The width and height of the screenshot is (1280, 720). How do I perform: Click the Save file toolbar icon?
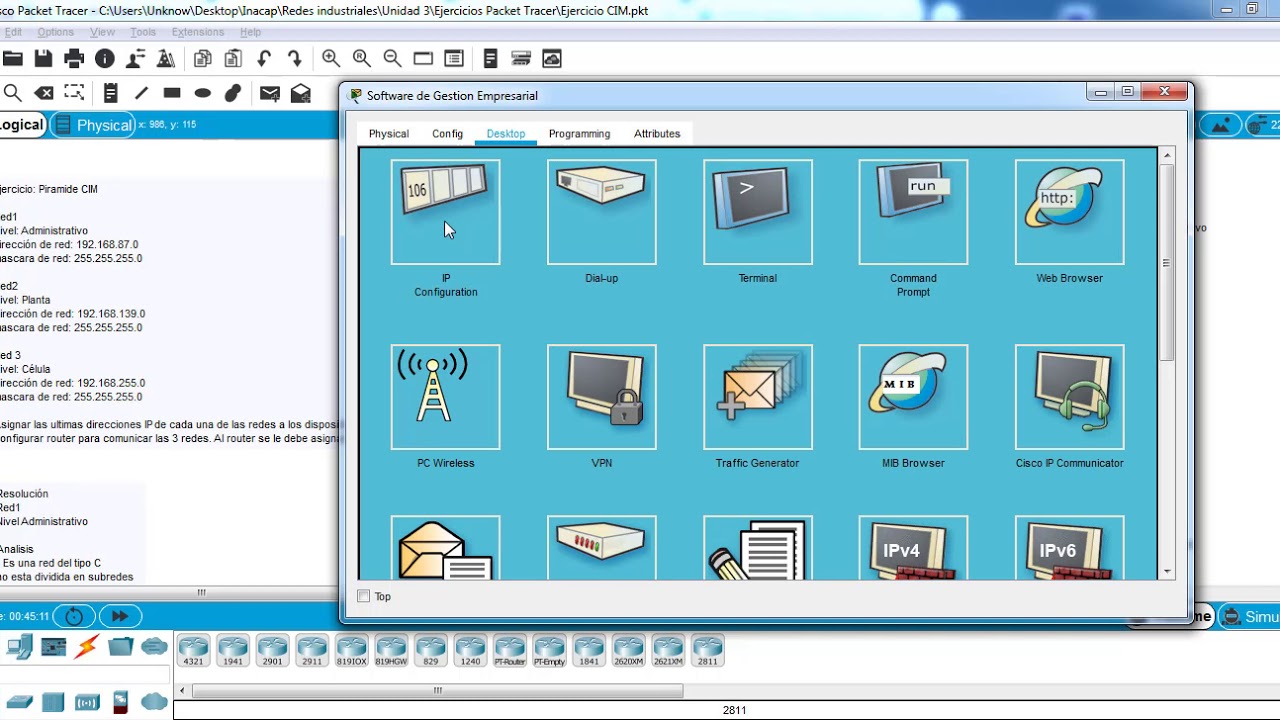pyautogui.click(x=43, y=59)
